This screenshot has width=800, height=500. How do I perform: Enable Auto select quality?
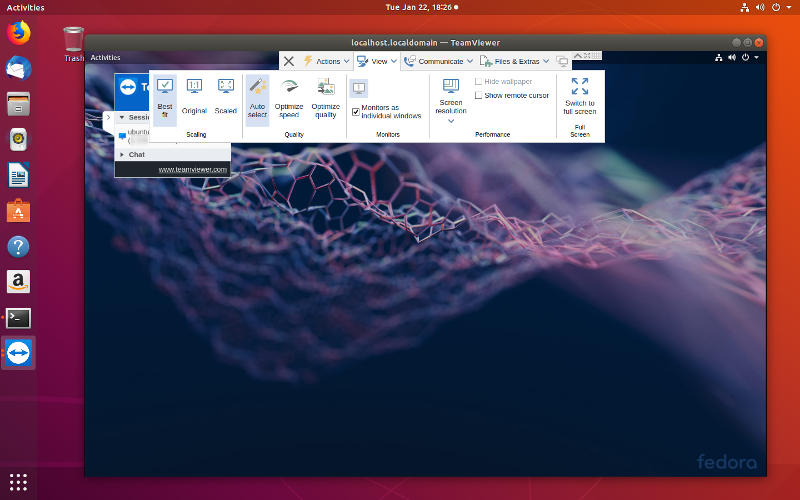tap(257, 100)
